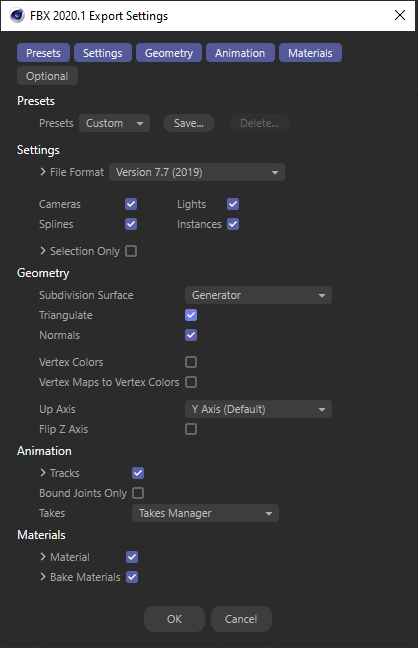Disable the Cameras export checkbox
The height and width of the screenshot is (648, 418).
(131, 204)
